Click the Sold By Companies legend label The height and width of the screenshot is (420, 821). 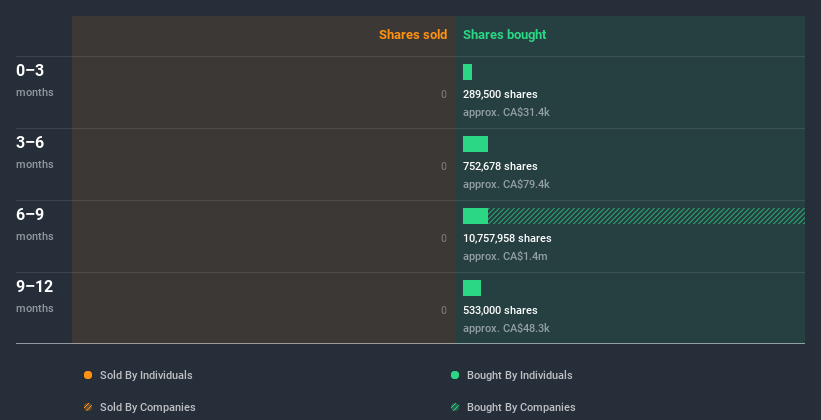pos(147,407)
